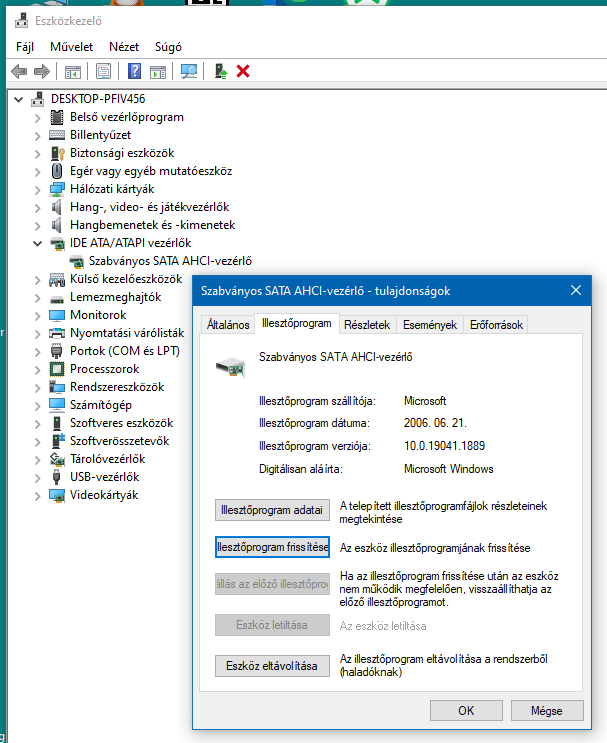The image size is (607, 743).
Task: Select the Szoftverösszetevők tree row
Action: click(x=119, y=441)
